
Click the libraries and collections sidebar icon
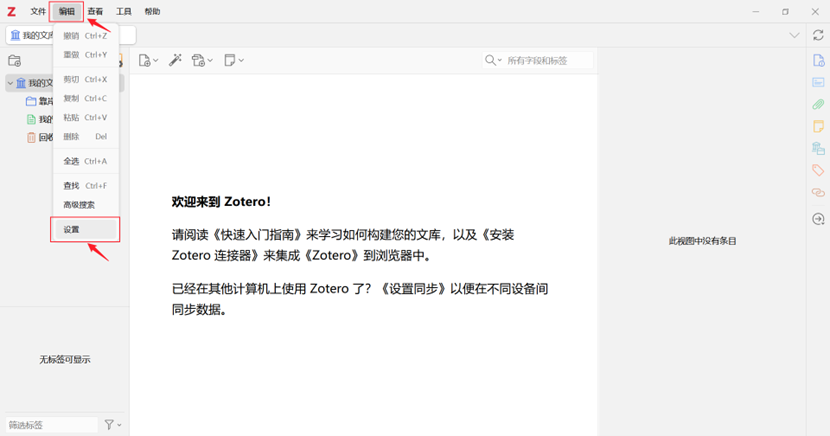(818, 148)
